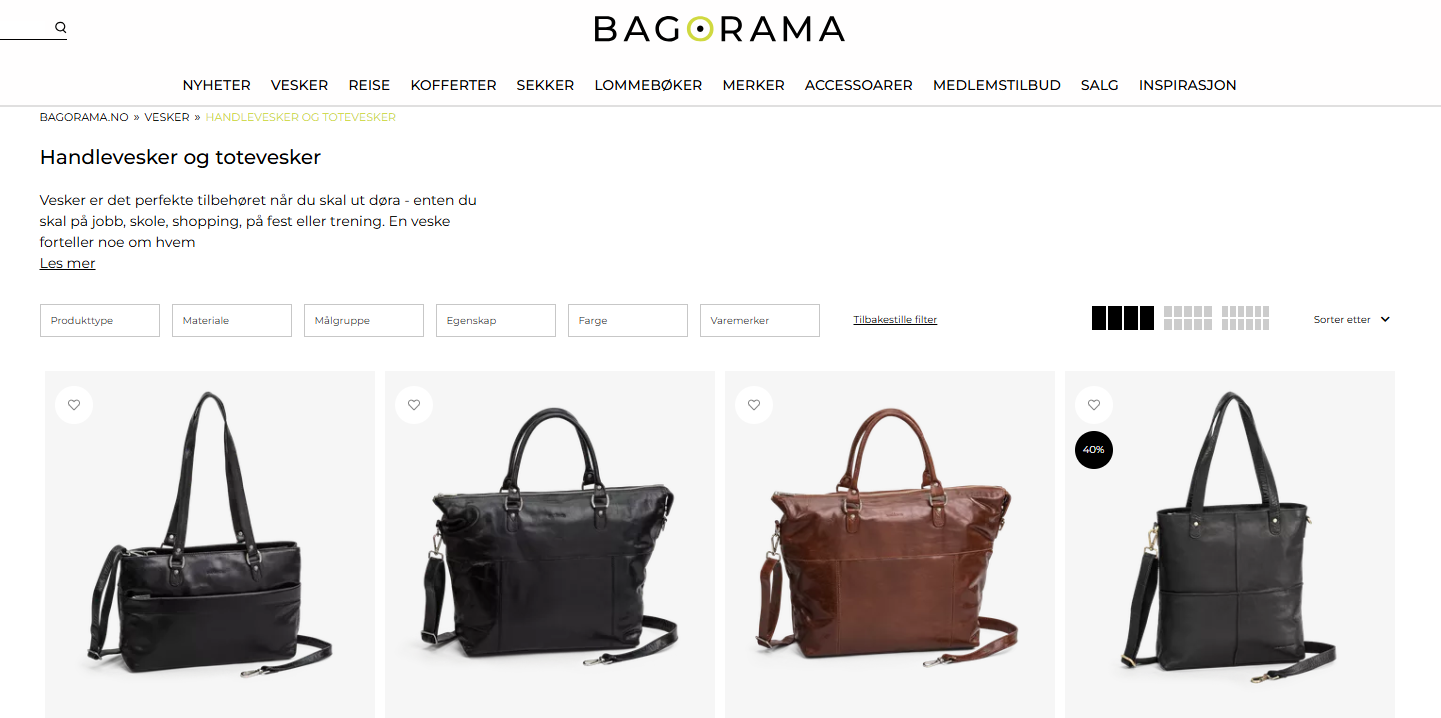The height and width of the screenshot is (718, 1441).
Task: Click the Bagorama logo
Action: click(x=719, y=28)
